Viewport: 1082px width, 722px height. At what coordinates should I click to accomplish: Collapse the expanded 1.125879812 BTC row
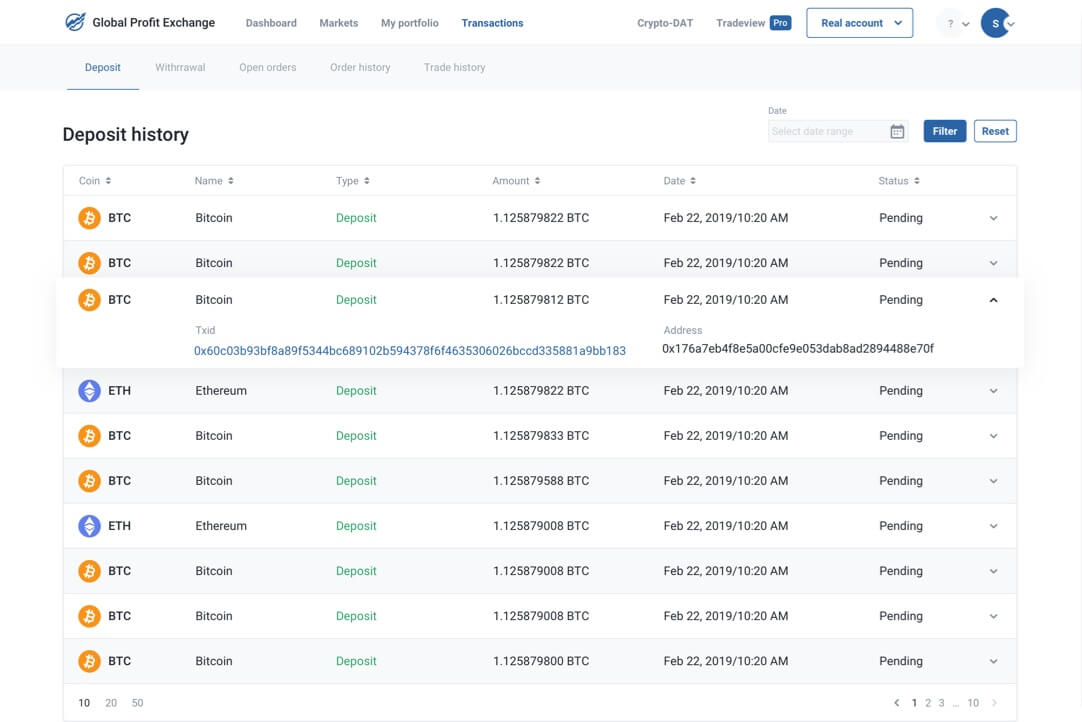click(x=993, y=300)
